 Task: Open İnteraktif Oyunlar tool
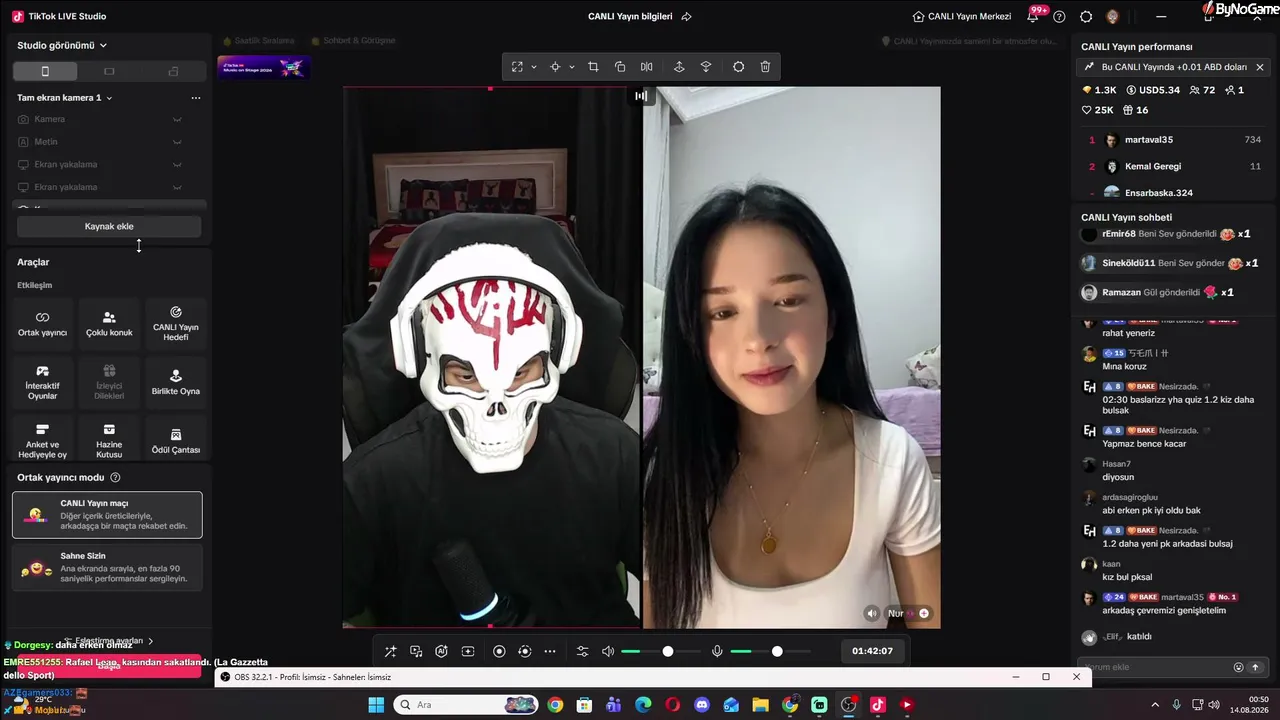tap(42, 381)
